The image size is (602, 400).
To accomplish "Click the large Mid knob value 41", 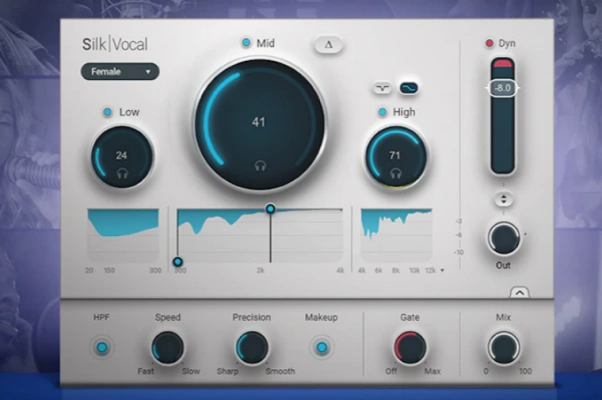I will [x=258, y=122].
